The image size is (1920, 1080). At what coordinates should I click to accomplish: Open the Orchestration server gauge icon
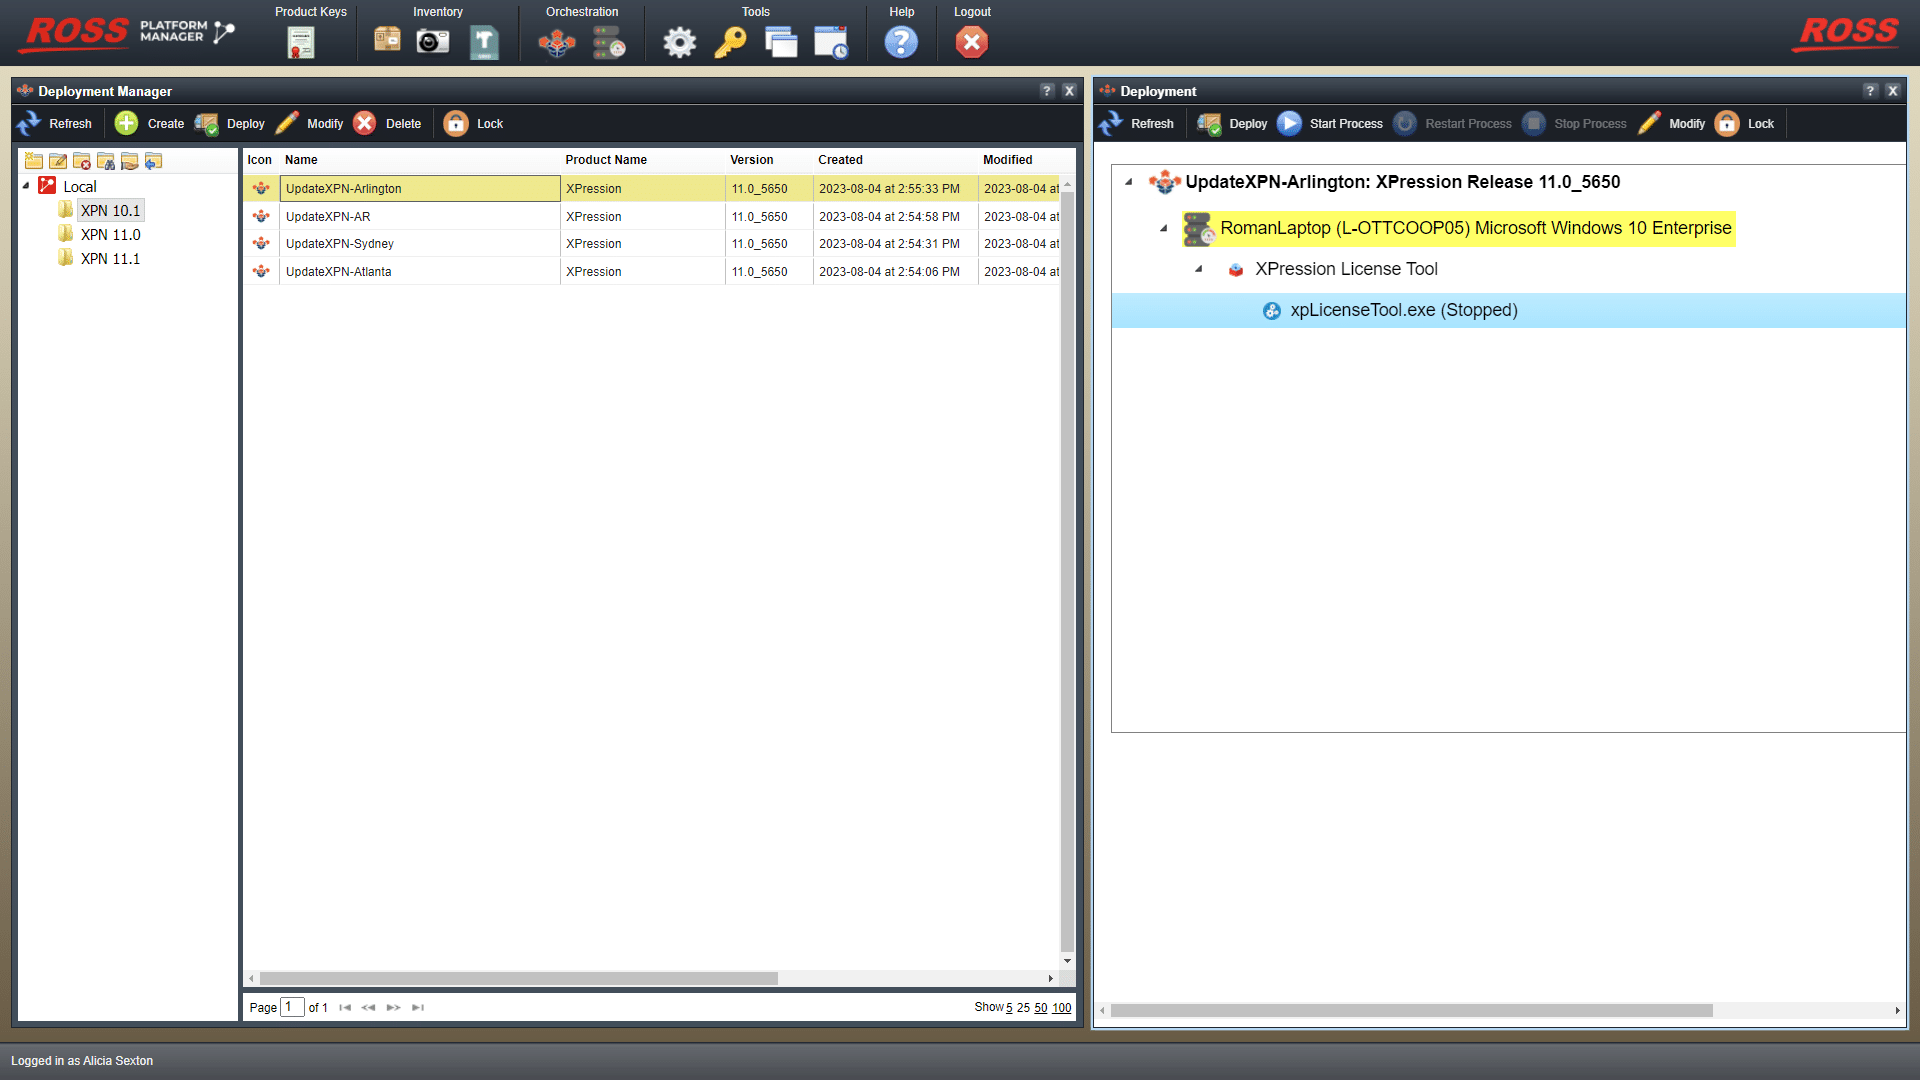(608, 43)
